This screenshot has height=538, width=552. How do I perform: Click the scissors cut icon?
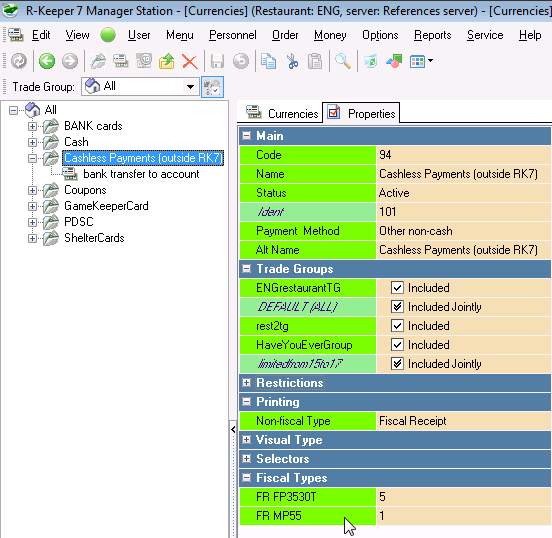click(292, 61)
